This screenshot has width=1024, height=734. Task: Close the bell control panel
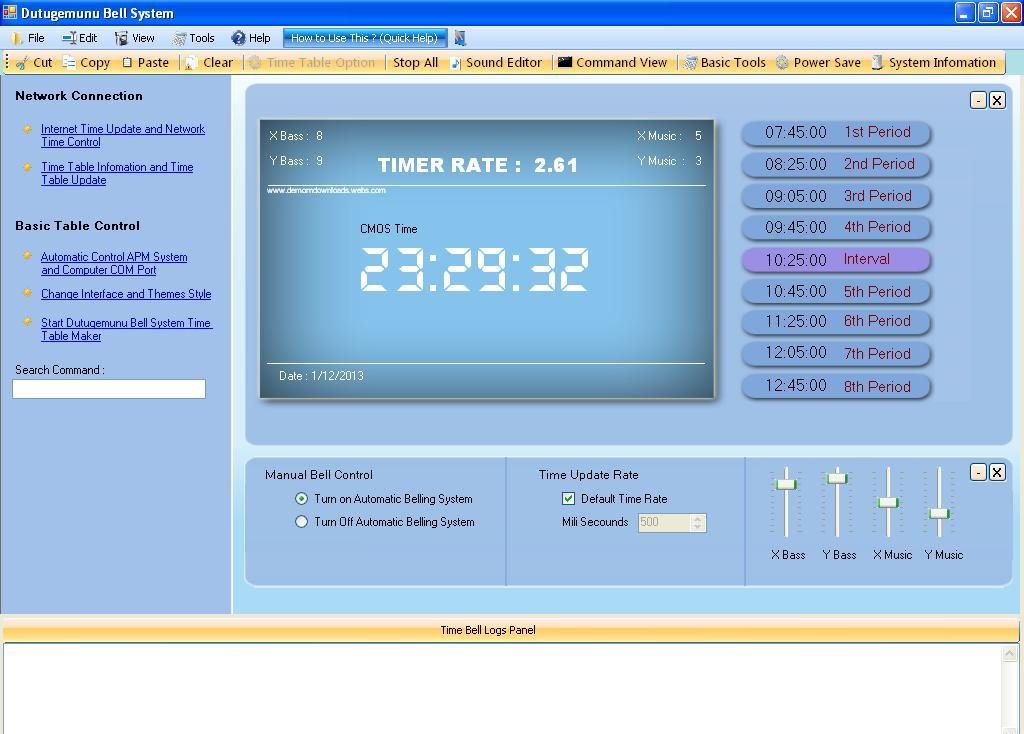click(x=997, y=473)
